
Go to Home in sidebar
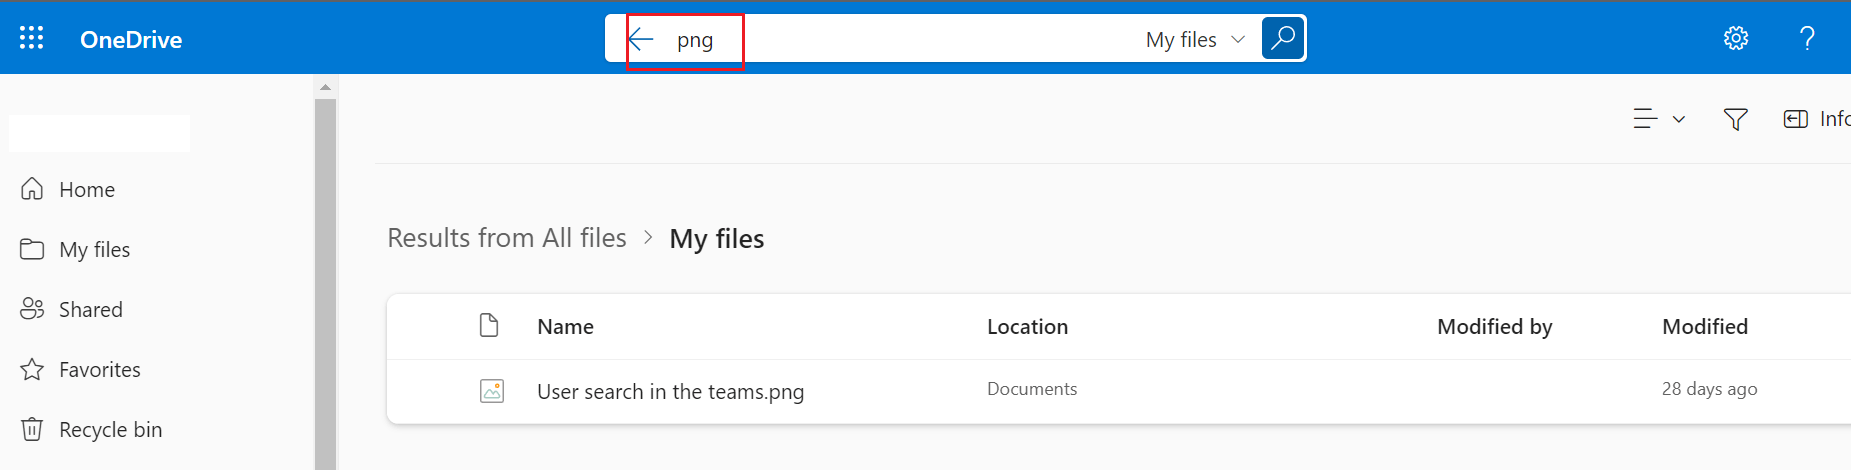(x=87, y=189)
